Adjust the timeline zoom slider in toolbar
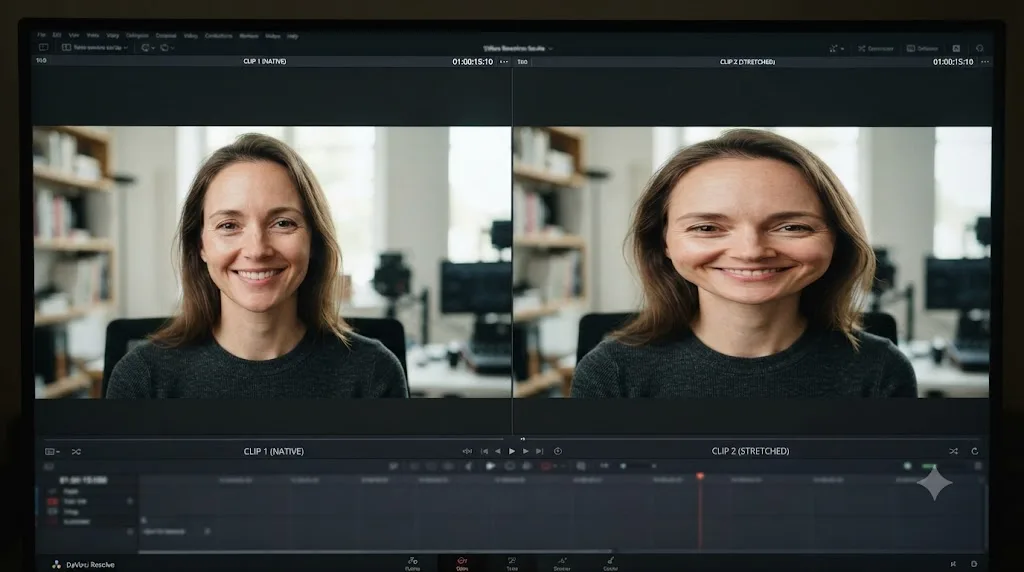This screenshot has height=572, width=1024. tap(637, 466)
